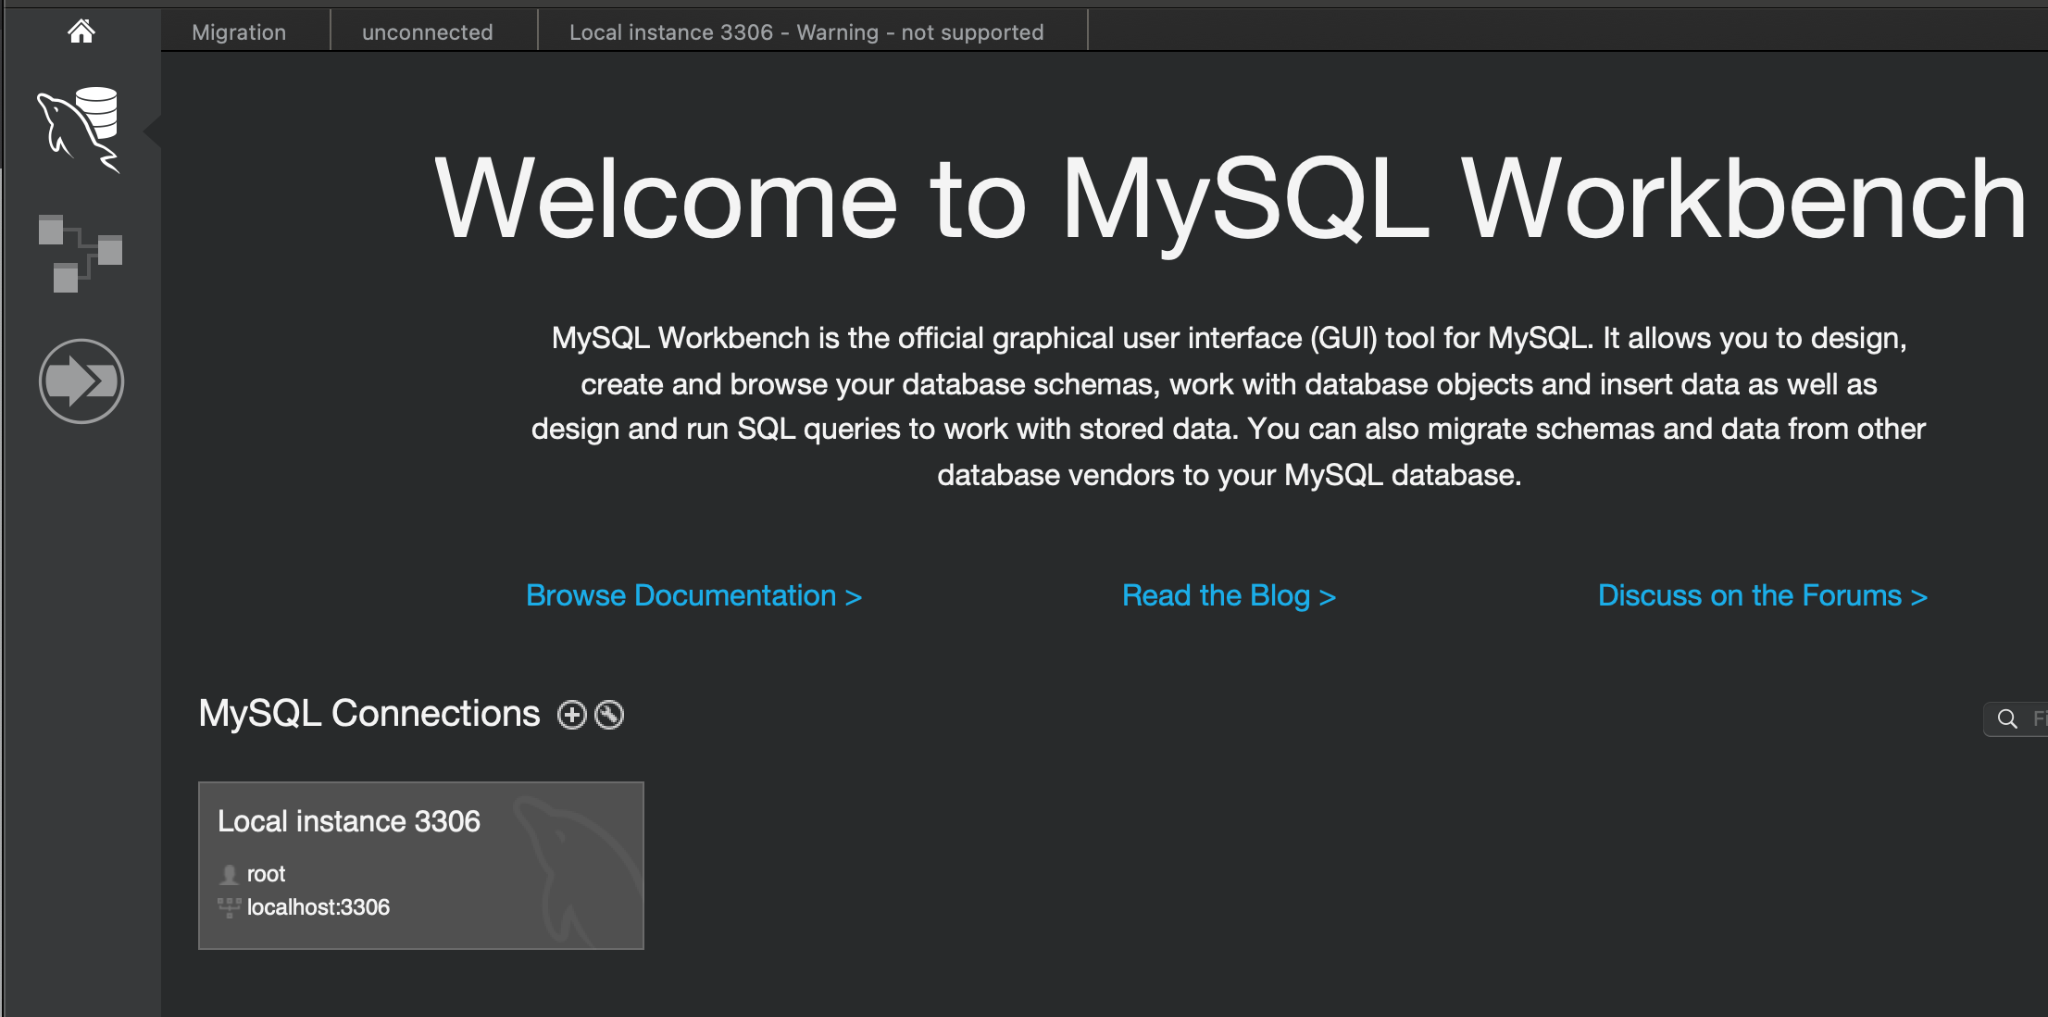Click the search magnifier icon
The image size is (2048, 1017).
tap(2006, 719)
